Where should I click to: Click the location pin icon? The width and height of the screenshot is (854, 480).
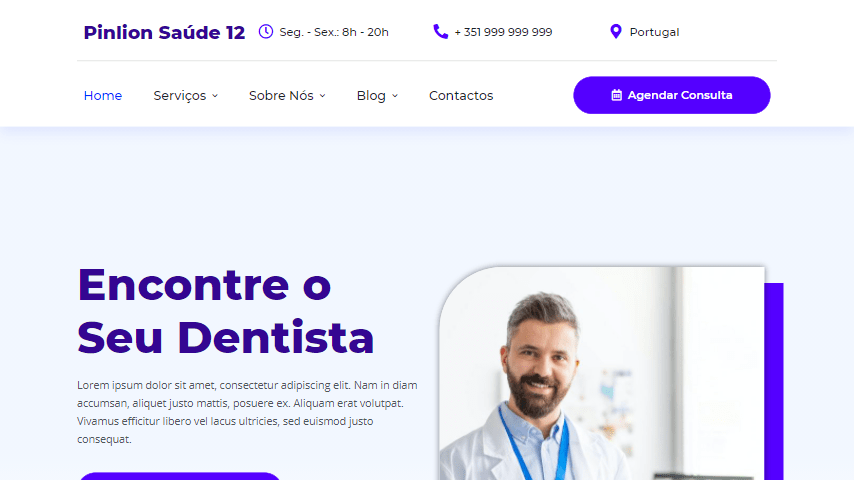pyautogui.click(x=615, y=32)
